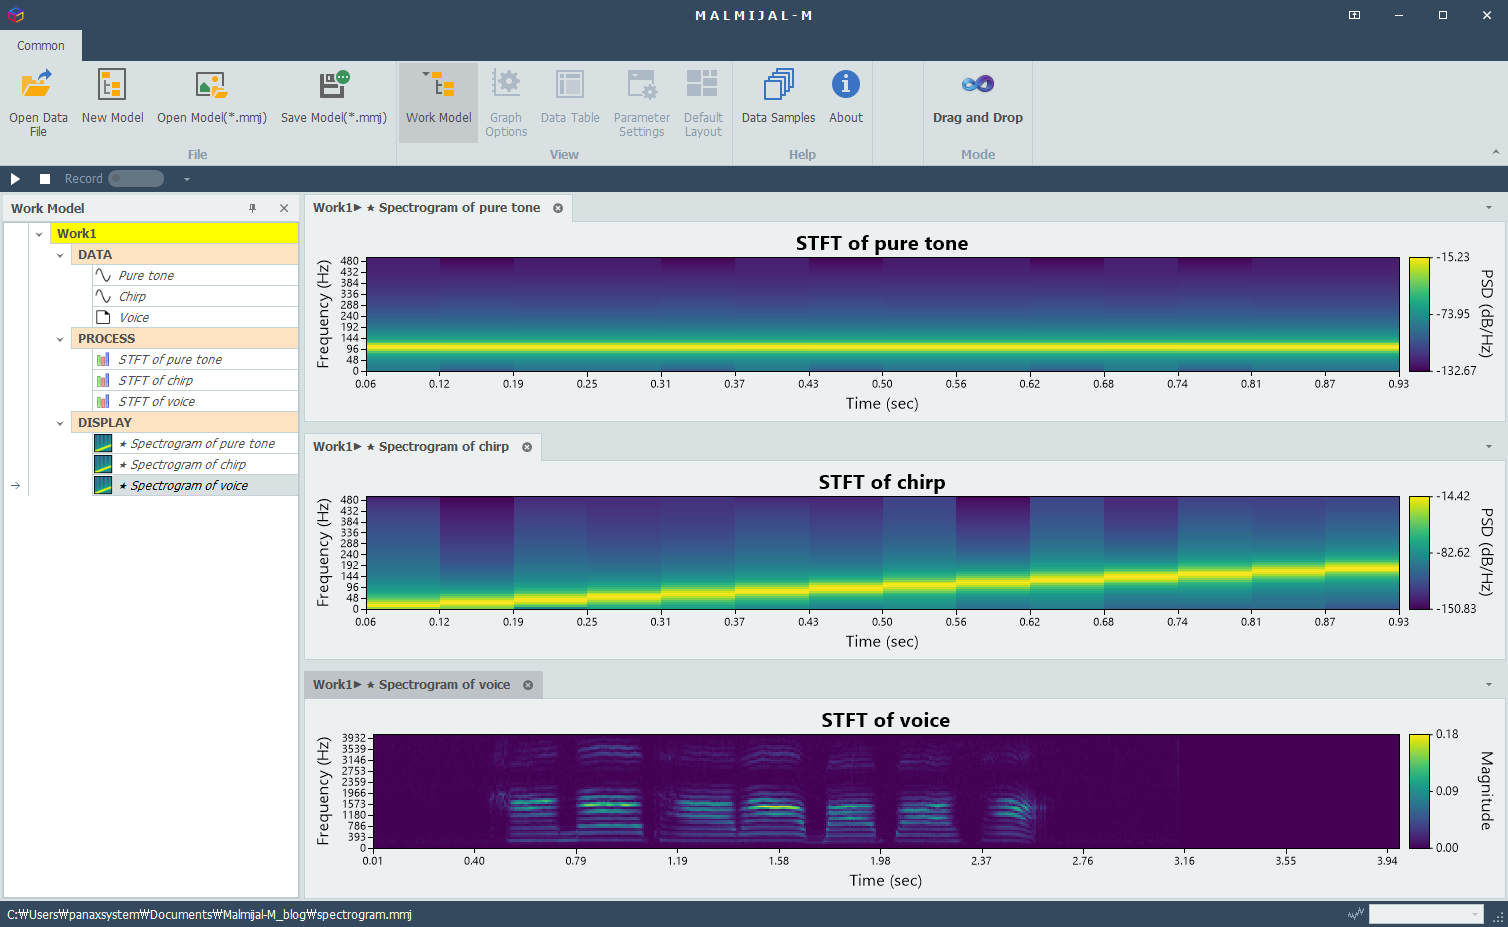Collapse the Work1 tree node
The width and height of the screenshot is (1508, 927).
tap(39, 234)
